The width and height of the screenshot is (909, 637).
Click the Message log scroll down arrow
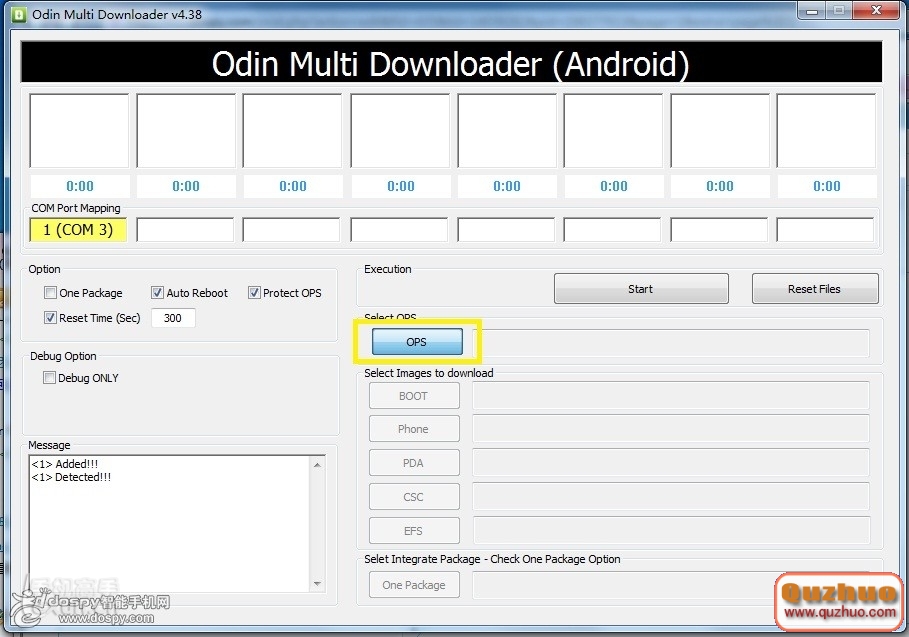tap(317, 584)
